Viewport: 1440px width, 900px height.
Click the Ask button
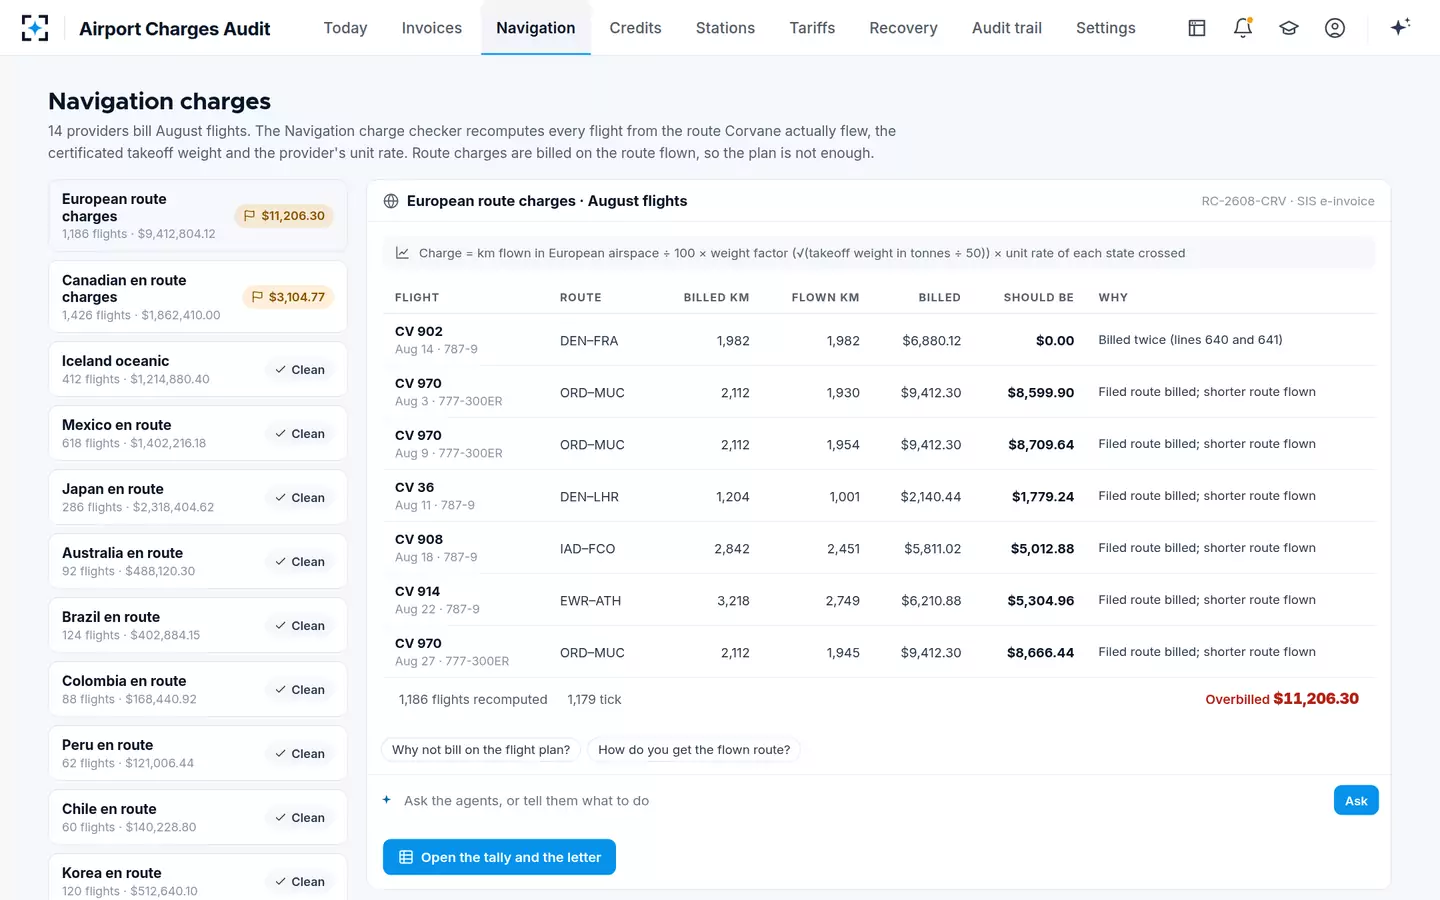[1356, 800]
